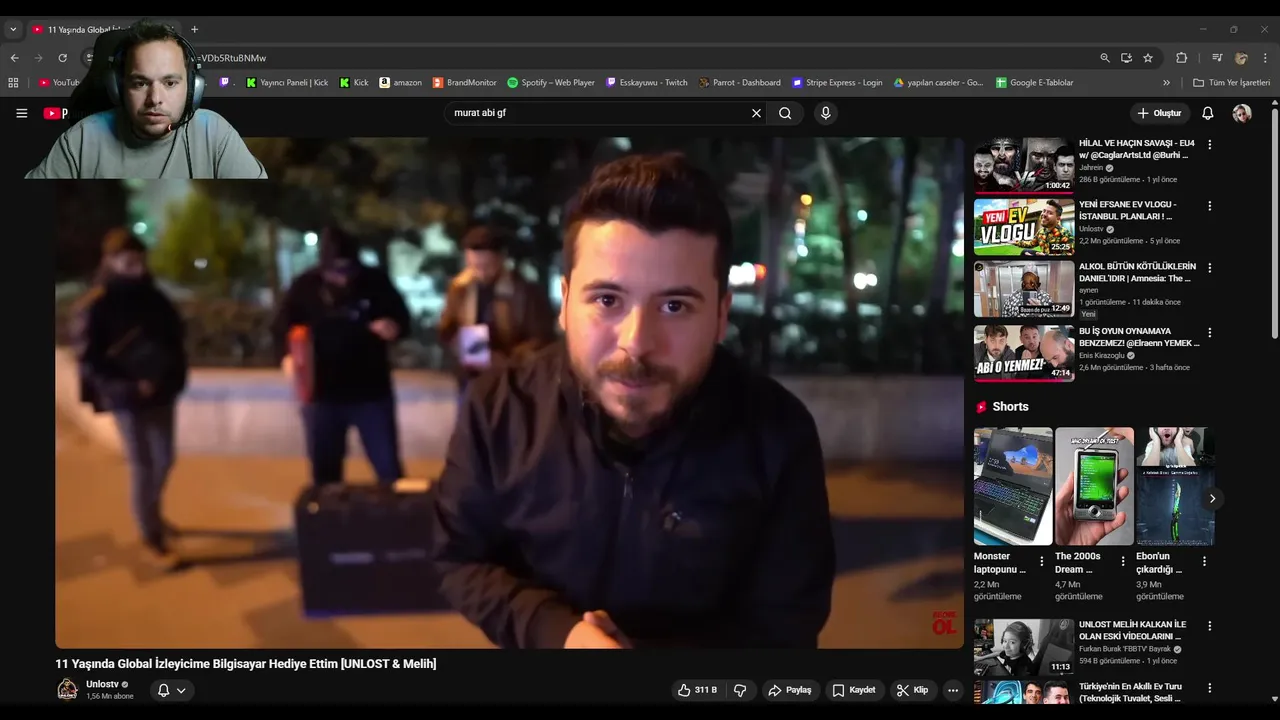Screen dimensions: 1280x720
Task: Open Monster laptopunu Short thumbnail
Action: (x=1013, y=486)
